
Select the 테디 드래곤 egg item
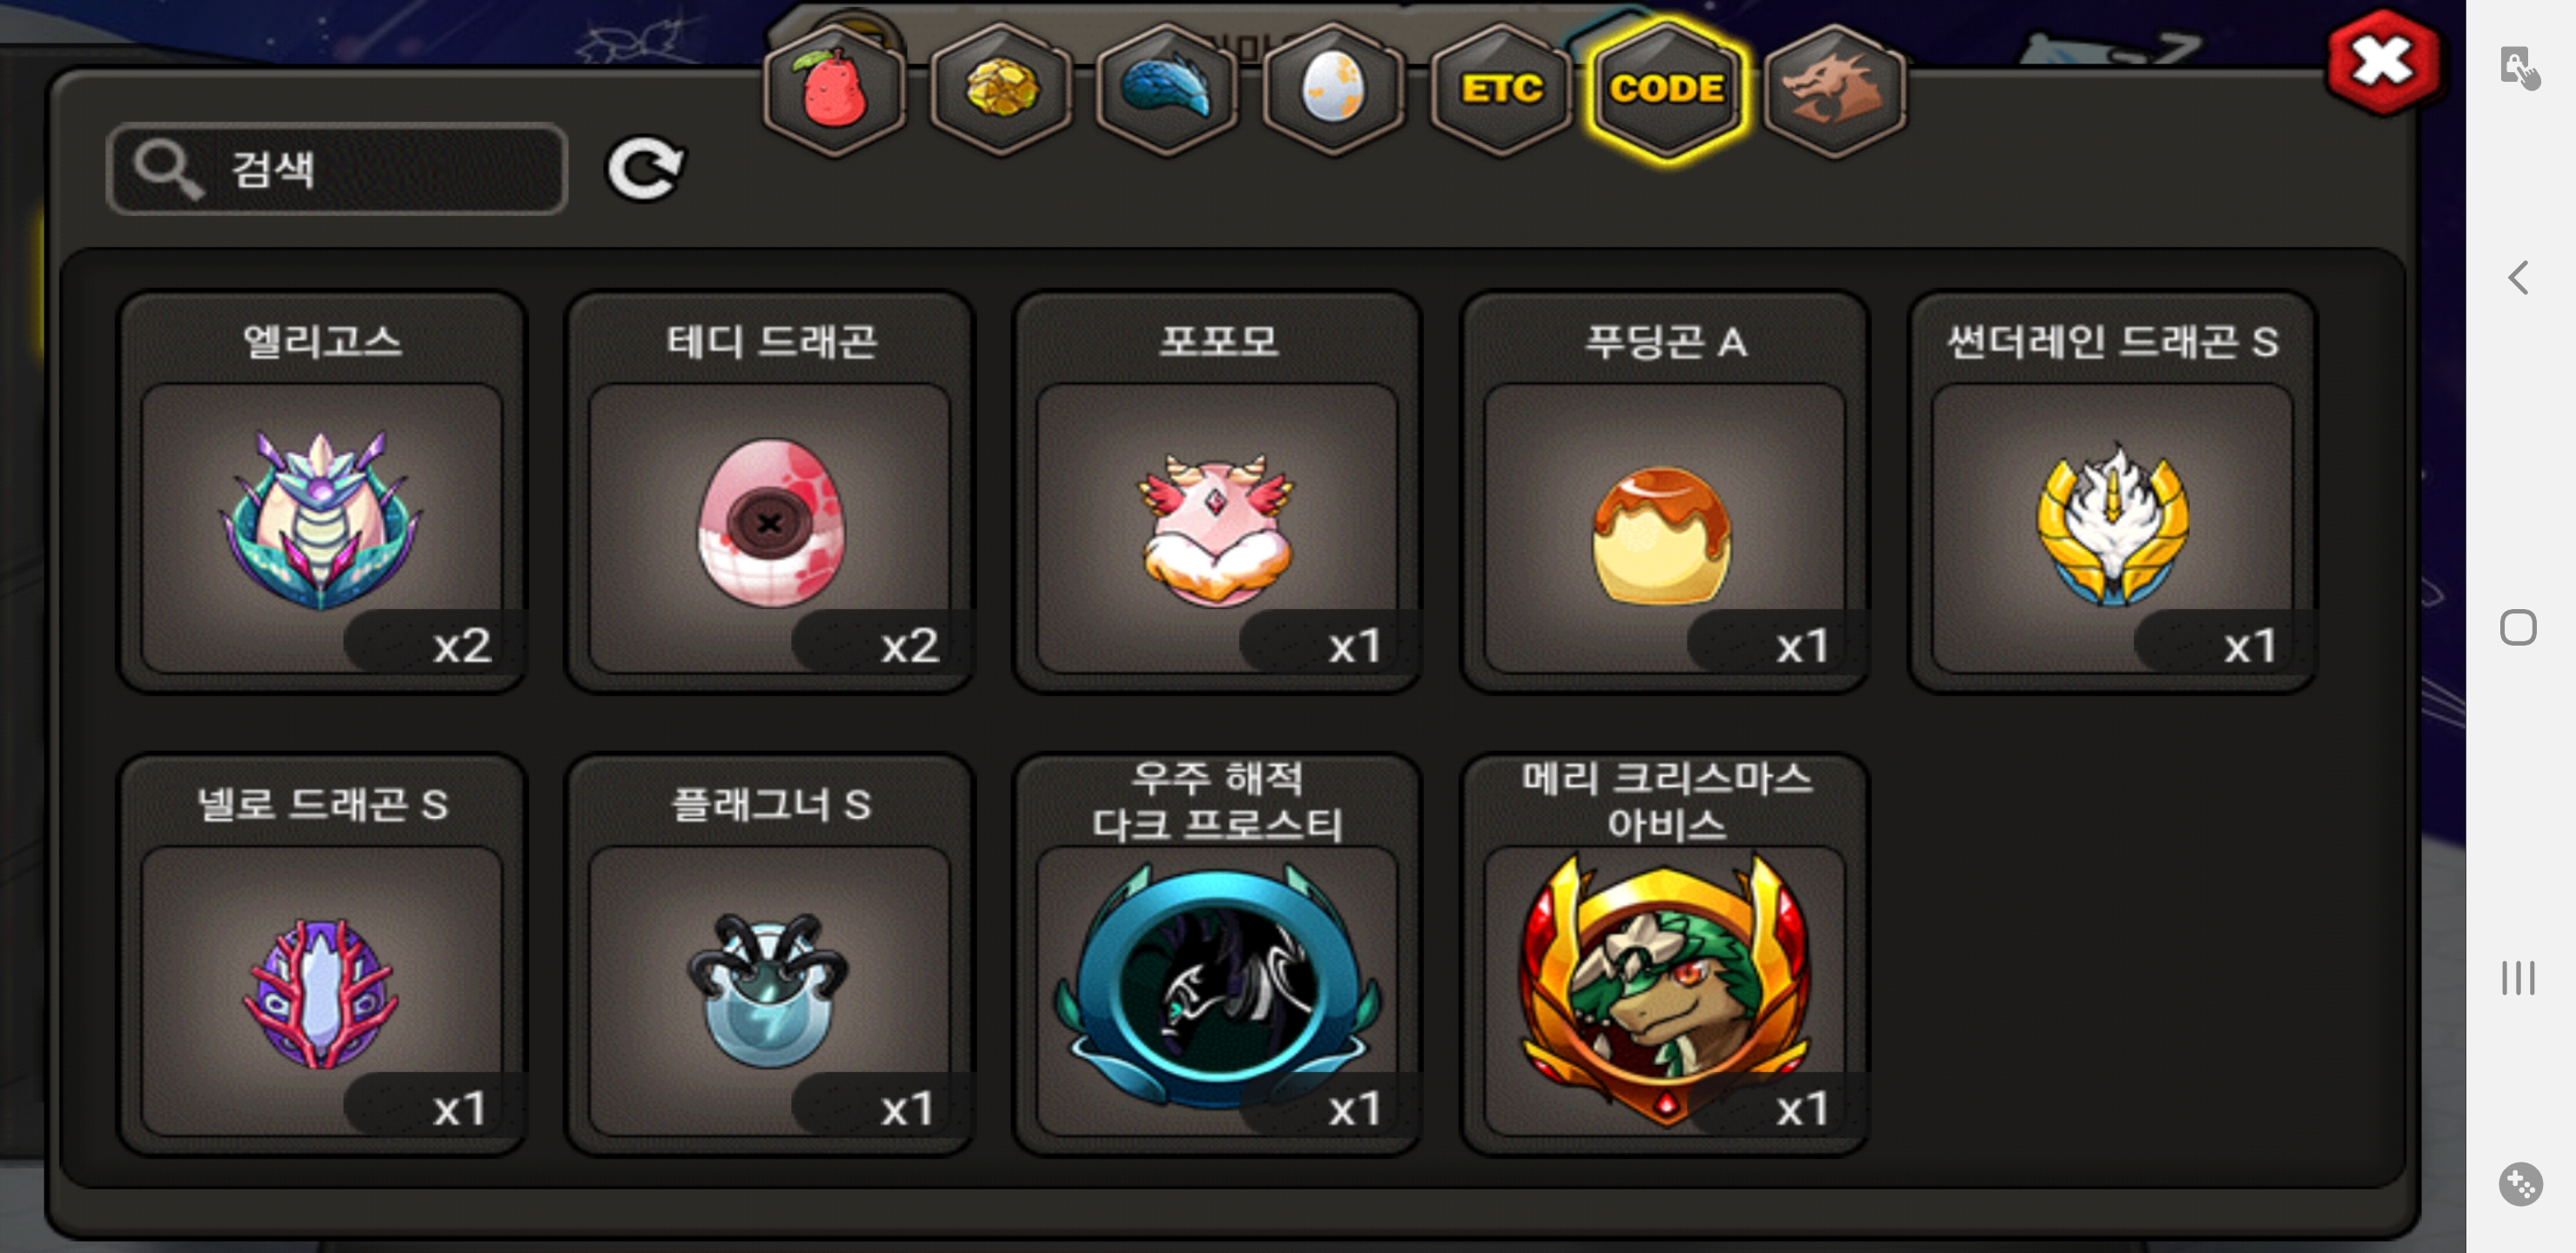(x=770, y=492)
